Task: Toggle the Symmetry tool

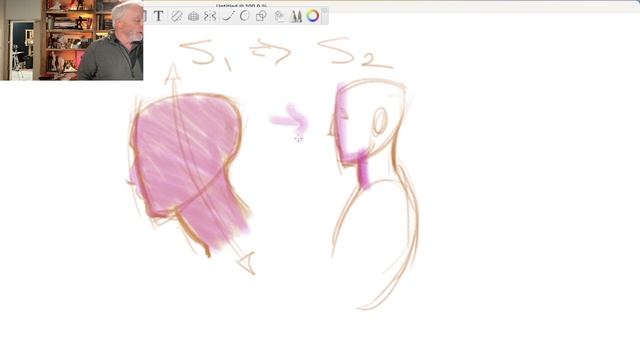Action: click(x=210, y=16)
